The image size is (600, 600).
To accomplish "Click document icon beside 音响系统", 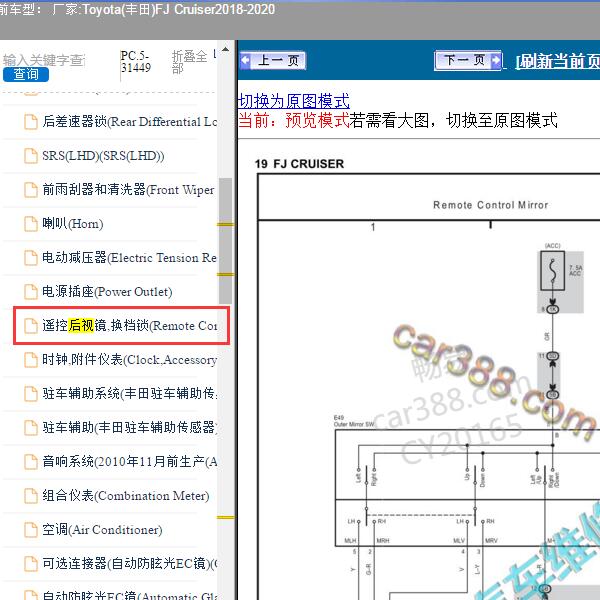I will (31, 462).
